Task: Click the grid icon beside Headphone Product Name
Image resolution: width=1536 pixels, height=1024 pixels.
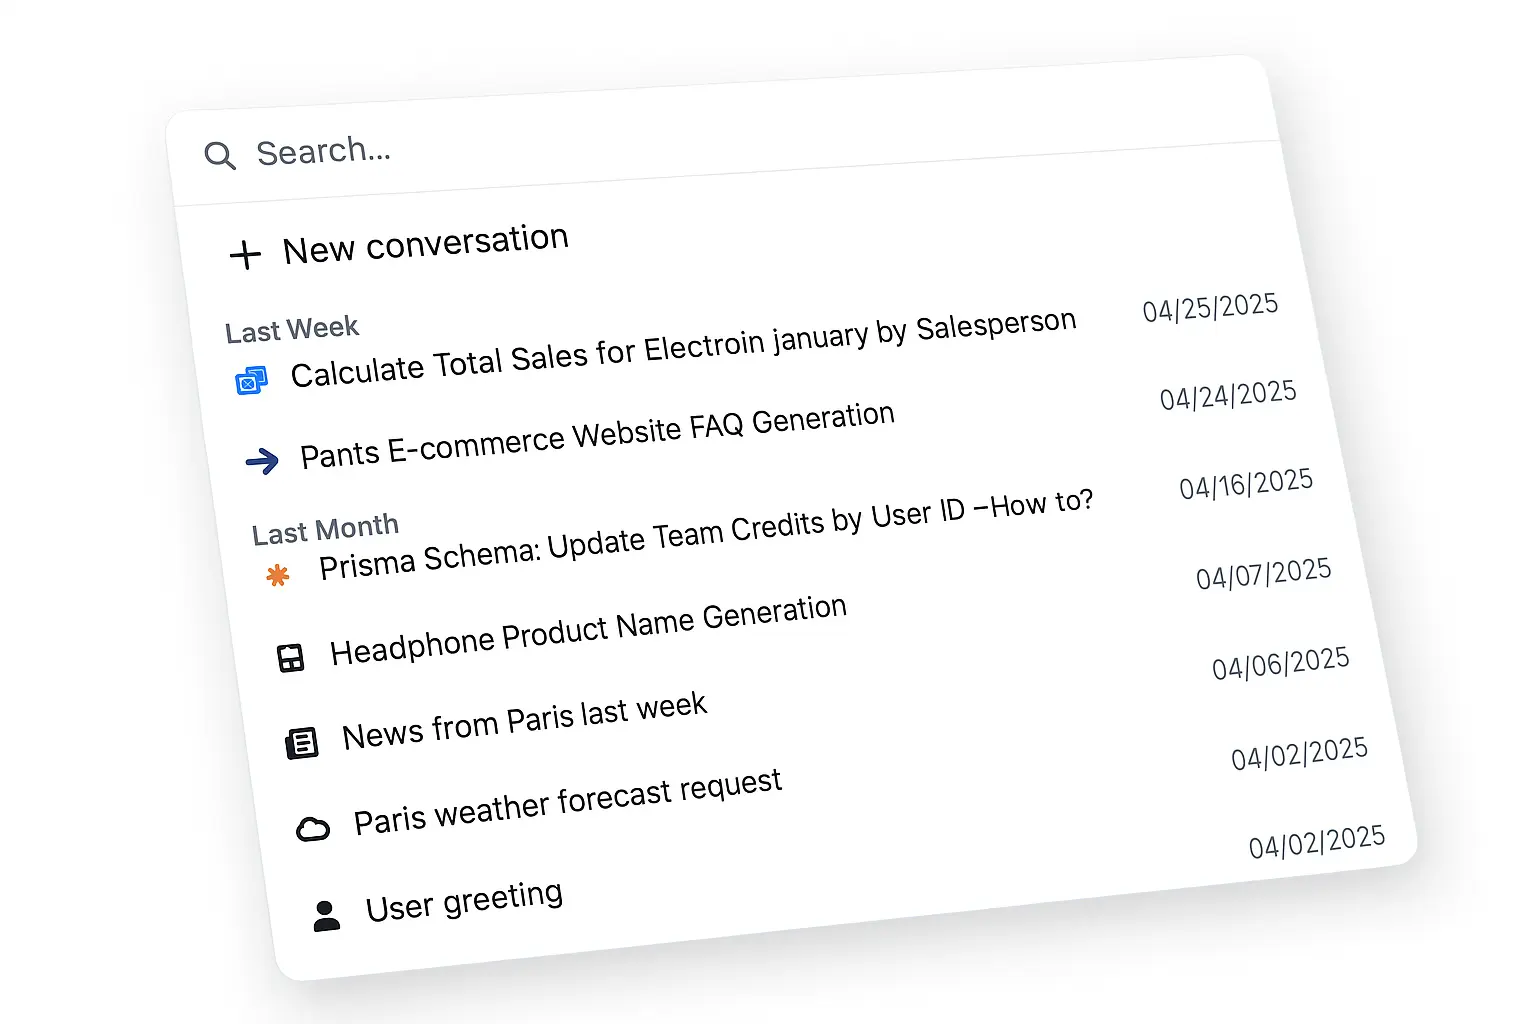Action: click(290, 658)
